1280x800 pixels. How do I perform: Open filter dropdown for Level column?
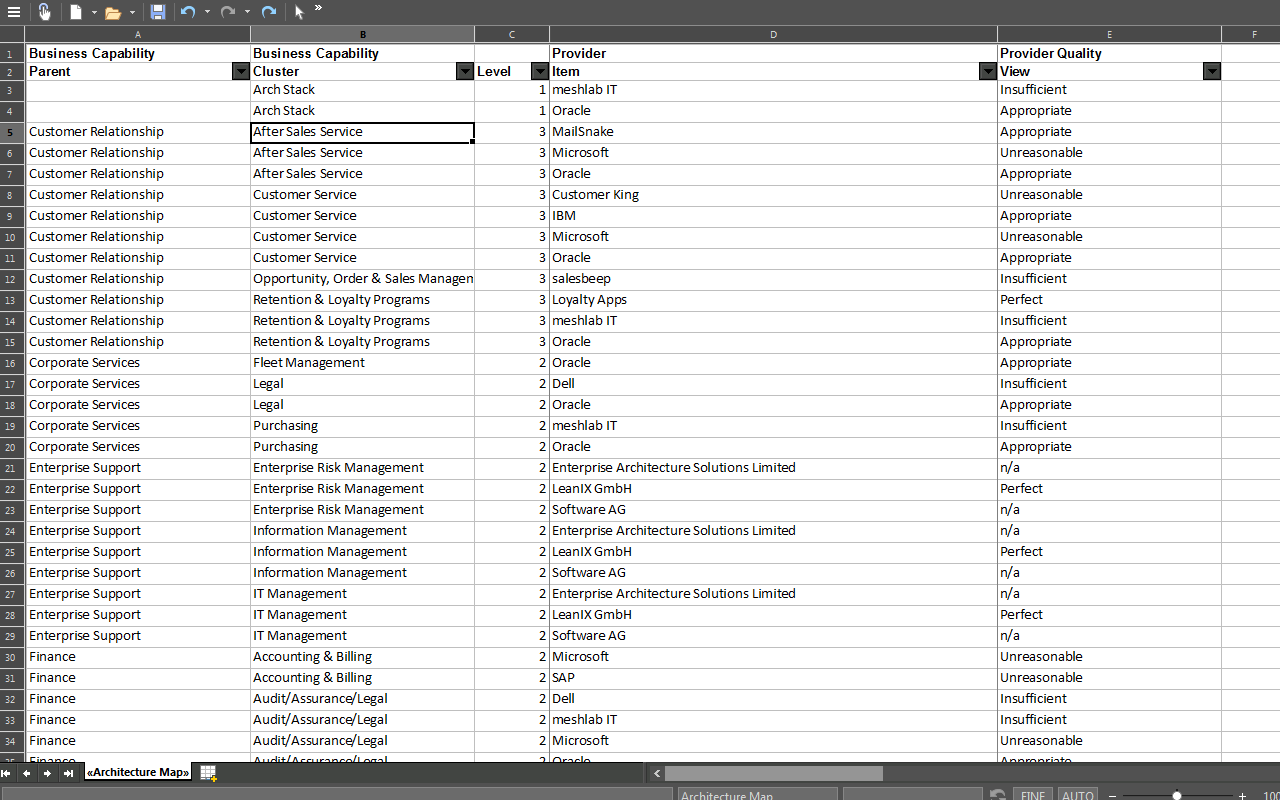point(540,71)
